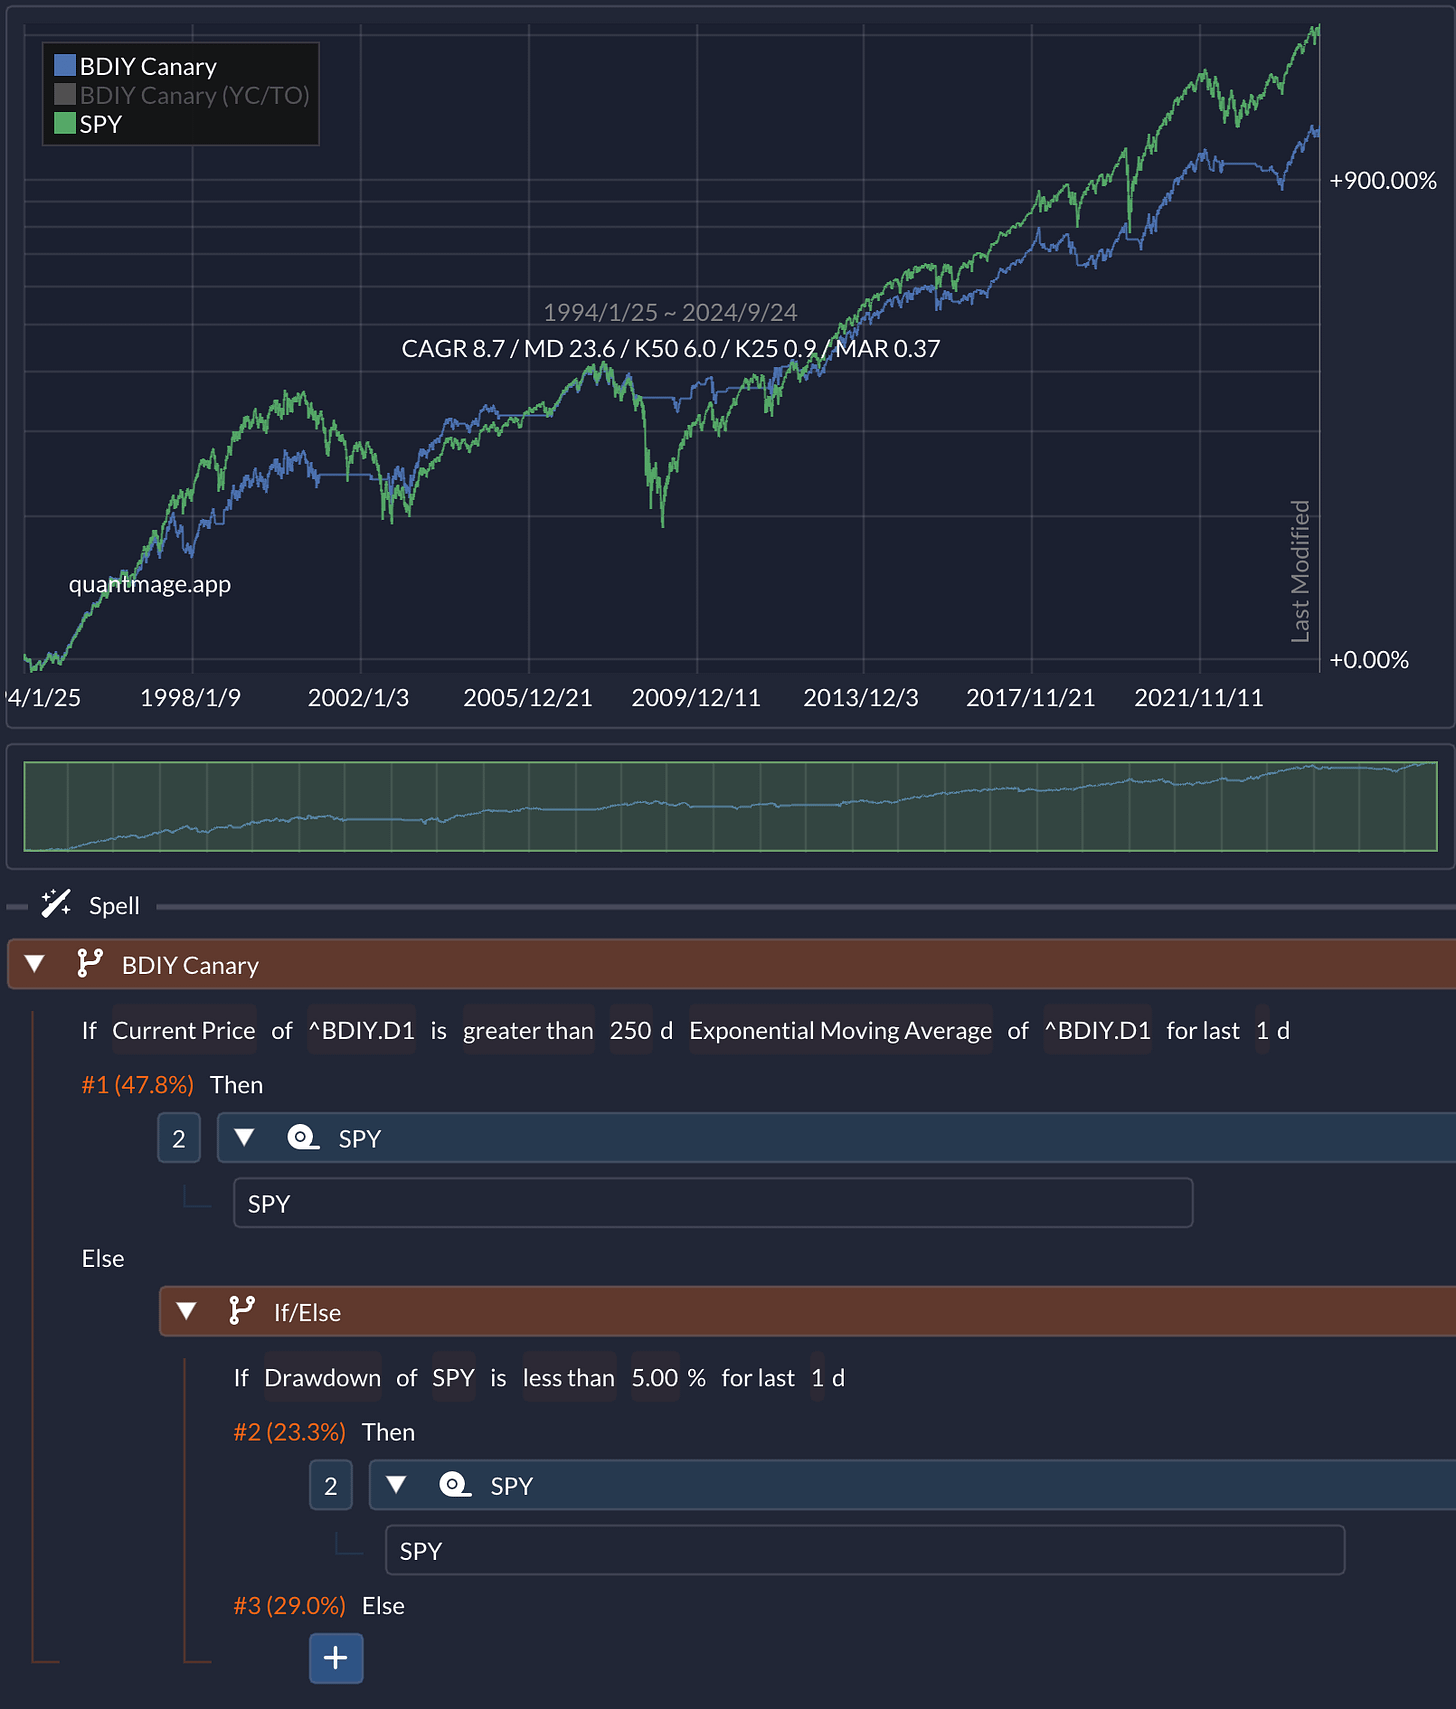This screenshot has width=1456, height=1709.
Task: Change first ^BDIY.D1 ticker in condition
Action: [361, 1031]
